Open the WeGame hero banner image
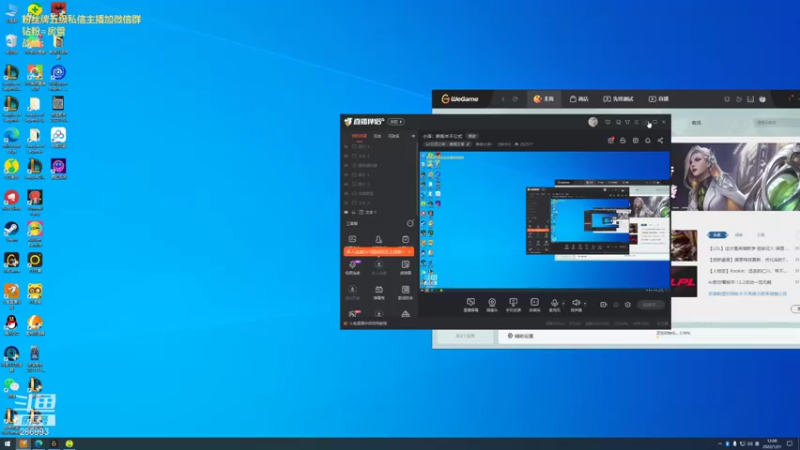The image size is (800, 450). [736, 177]
